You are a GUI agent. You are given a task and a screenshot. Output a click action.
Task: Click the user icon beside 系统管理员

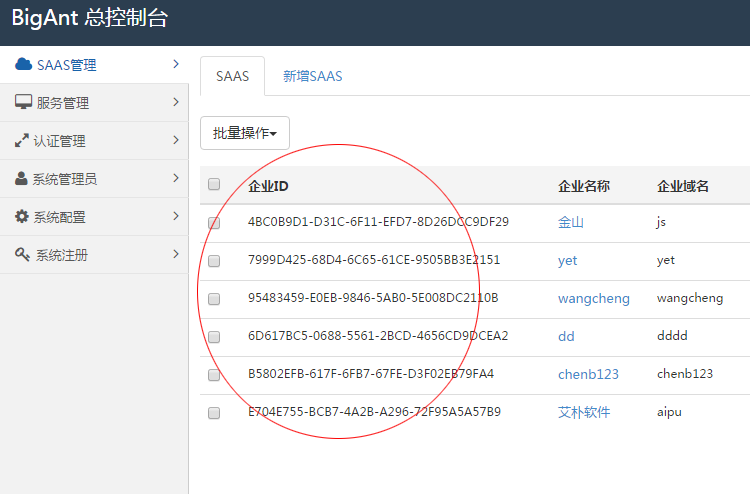[21, 179]
